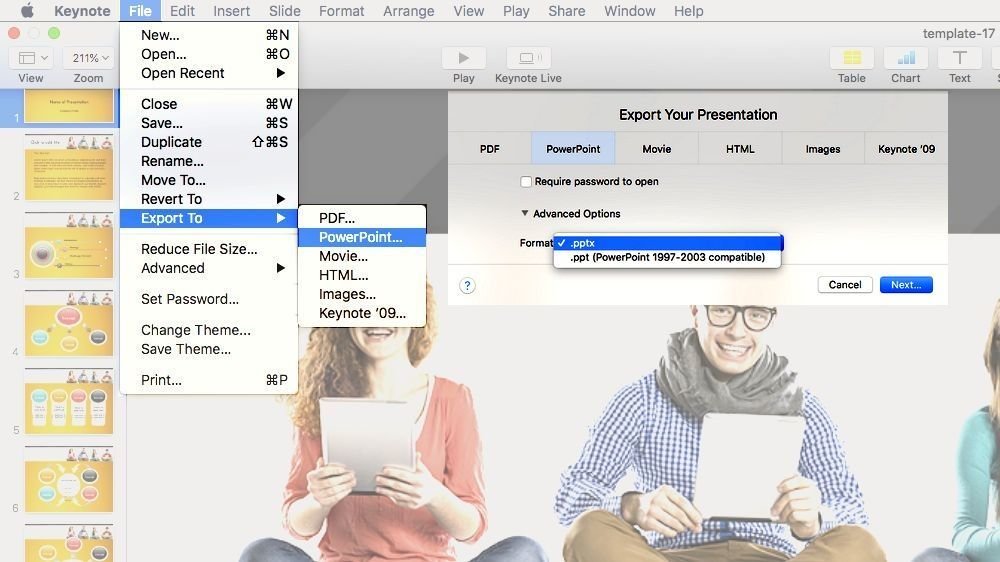Start Keynote Live from the toolbar

coord(528,58)
